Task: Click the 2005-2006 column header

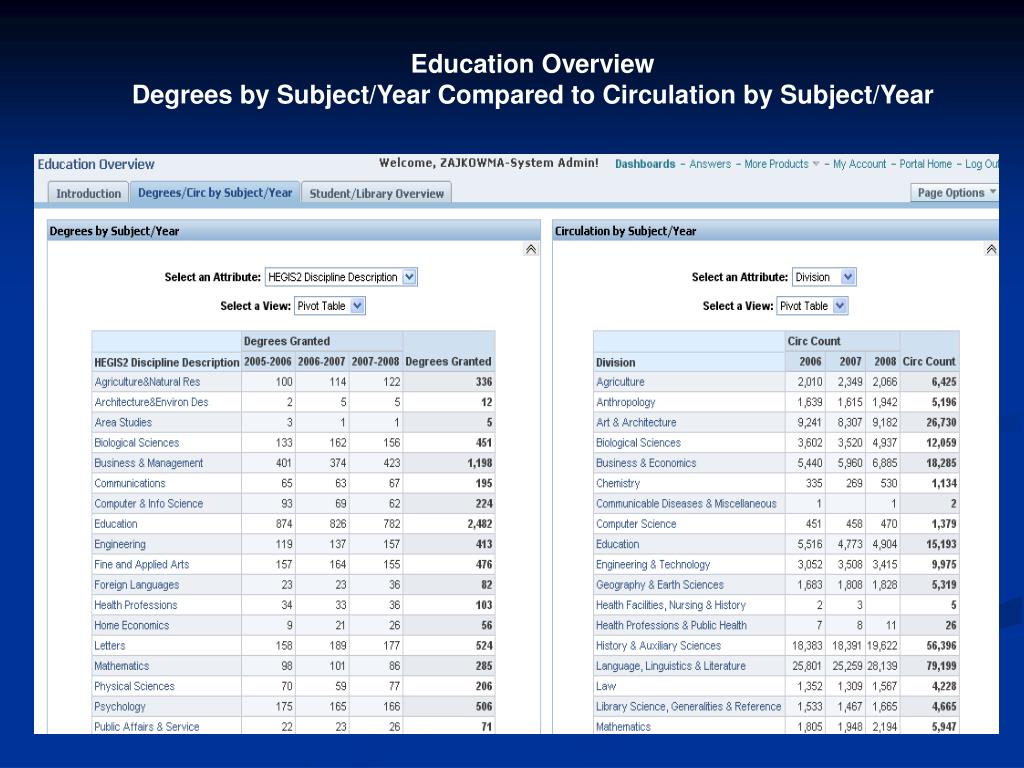Action: (x=268, y=361)
